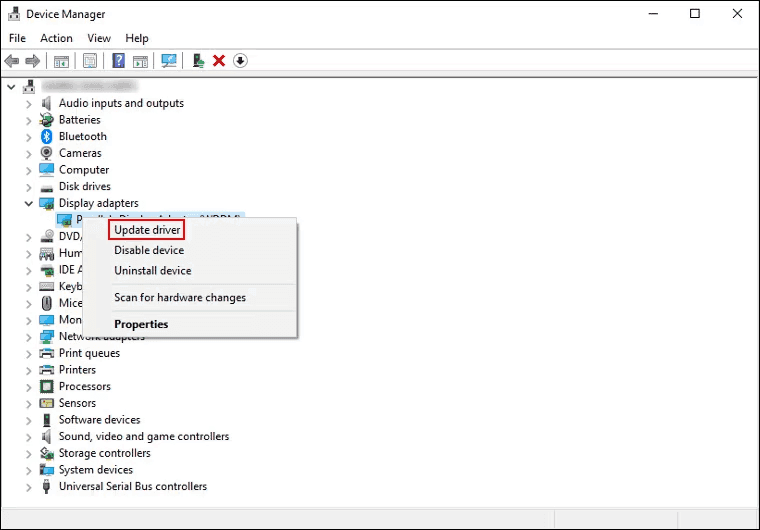Screen dimensions: 760x530
Task: Click the root computer node icon
Action: click(x=30, y=87)
